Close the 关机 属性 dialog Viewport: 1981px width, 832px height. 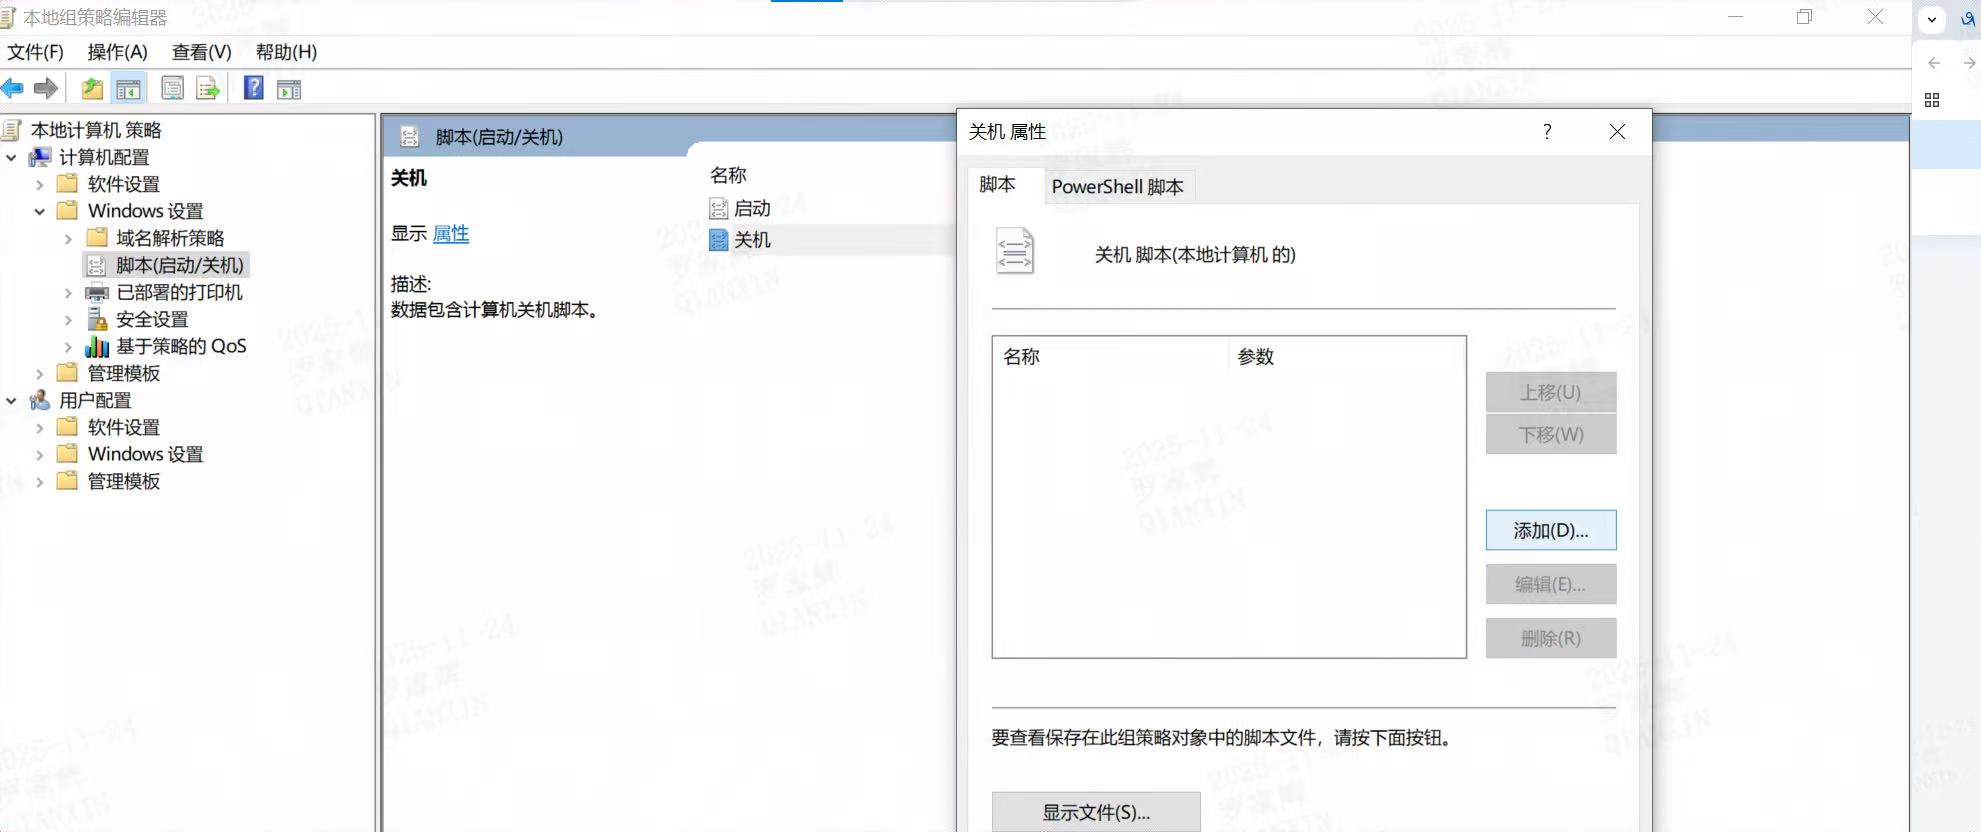click(1617, 131)
